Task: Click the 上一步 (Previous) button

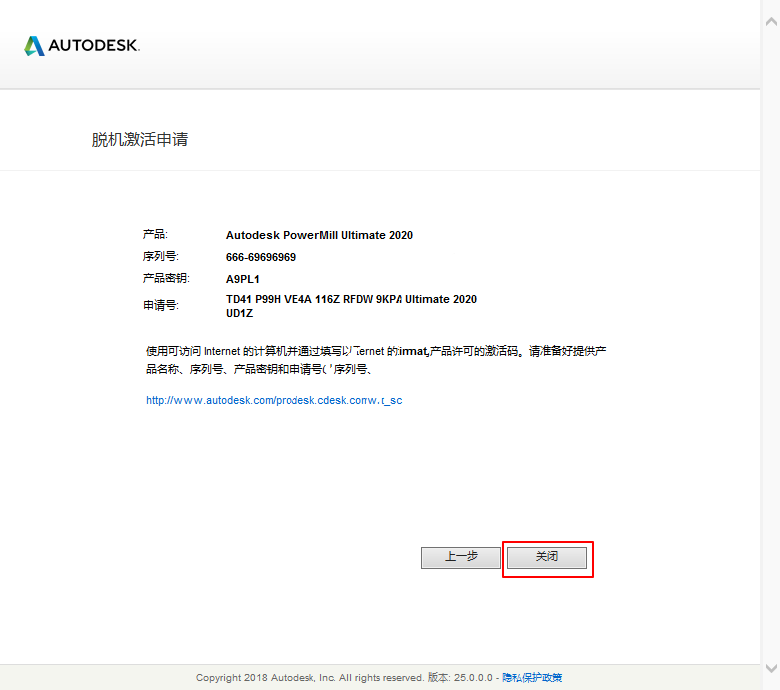Action: coord(461,558)
